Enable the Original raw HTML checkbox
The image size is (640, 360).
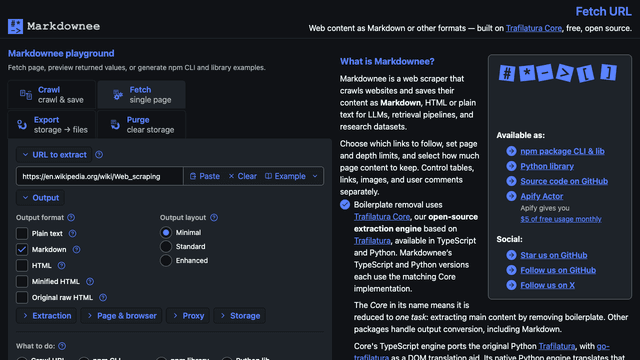[x=22, y=298]
